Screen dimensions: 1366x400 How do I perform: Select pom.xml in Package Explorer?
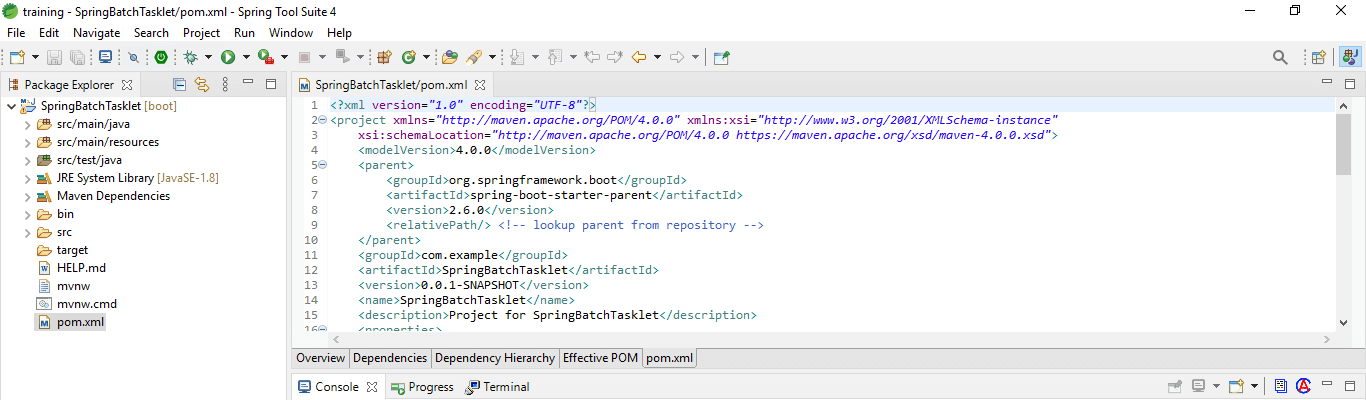(80, 322)
